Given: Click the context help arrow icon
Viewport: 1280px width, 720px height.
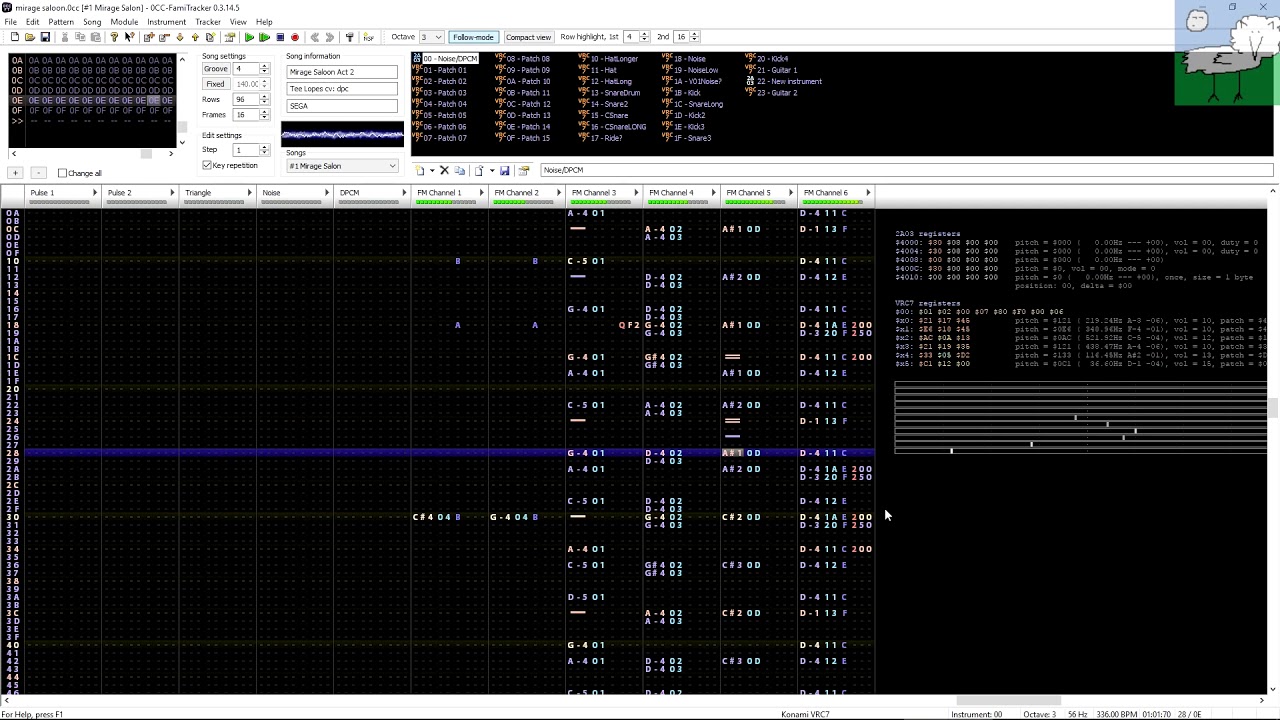Looking at the screenshot, I should point(129,37).
